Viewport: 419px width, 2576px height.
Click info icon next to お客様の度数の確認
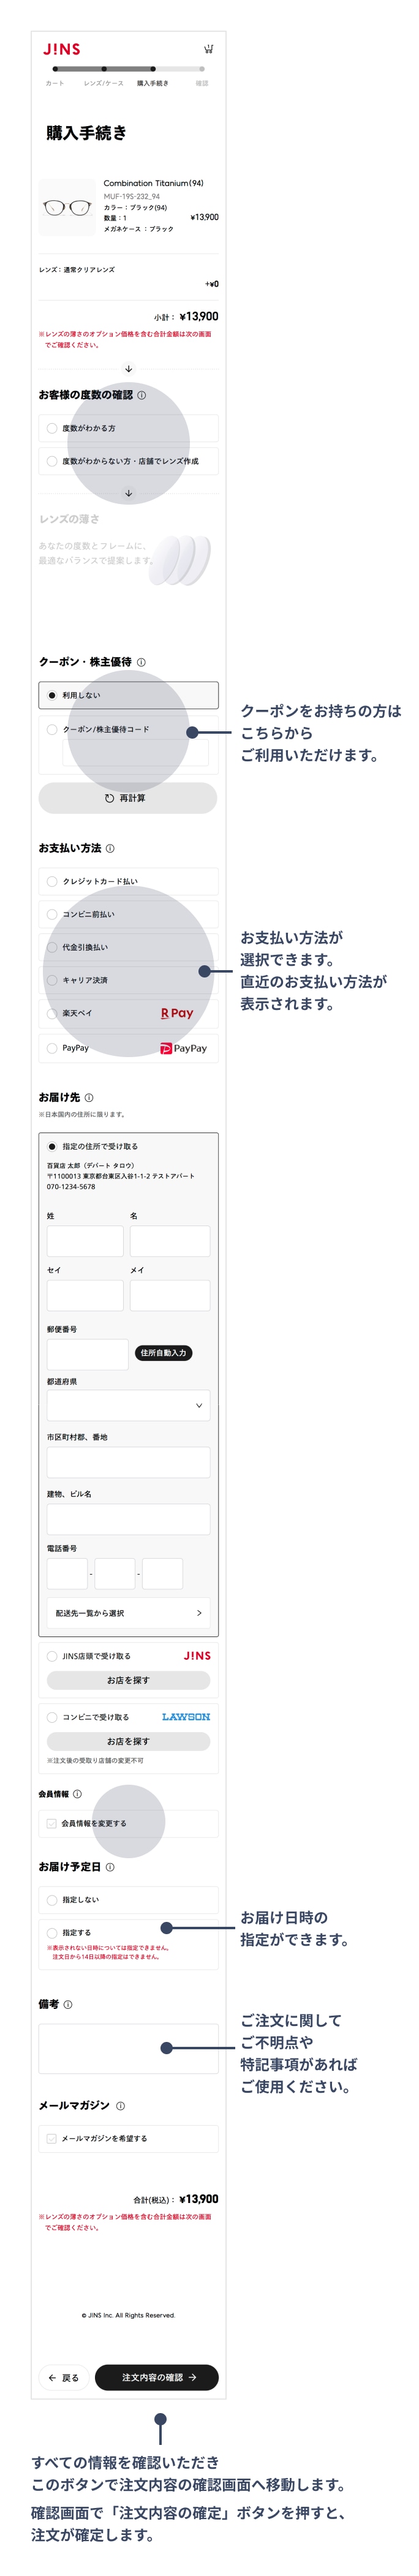(x=141, y=395)
